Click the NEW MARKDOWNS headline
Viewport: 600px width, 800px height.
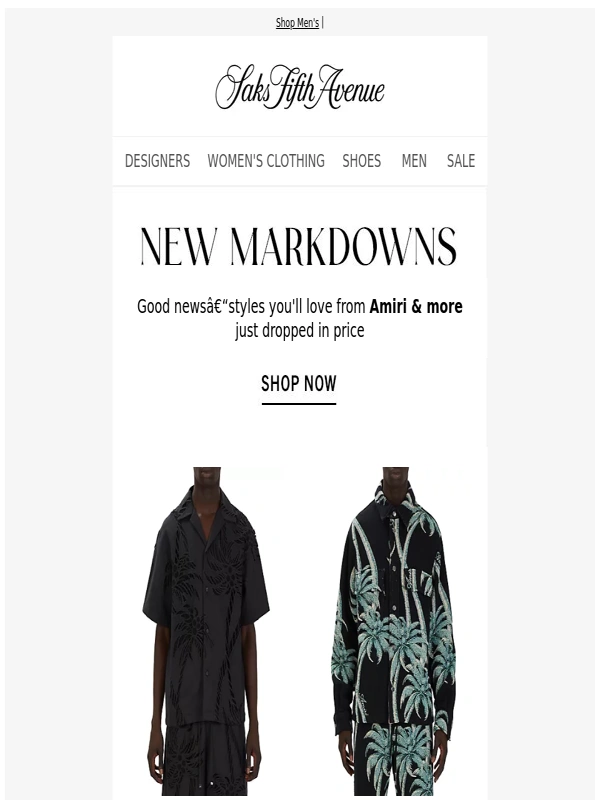[299, 247]
